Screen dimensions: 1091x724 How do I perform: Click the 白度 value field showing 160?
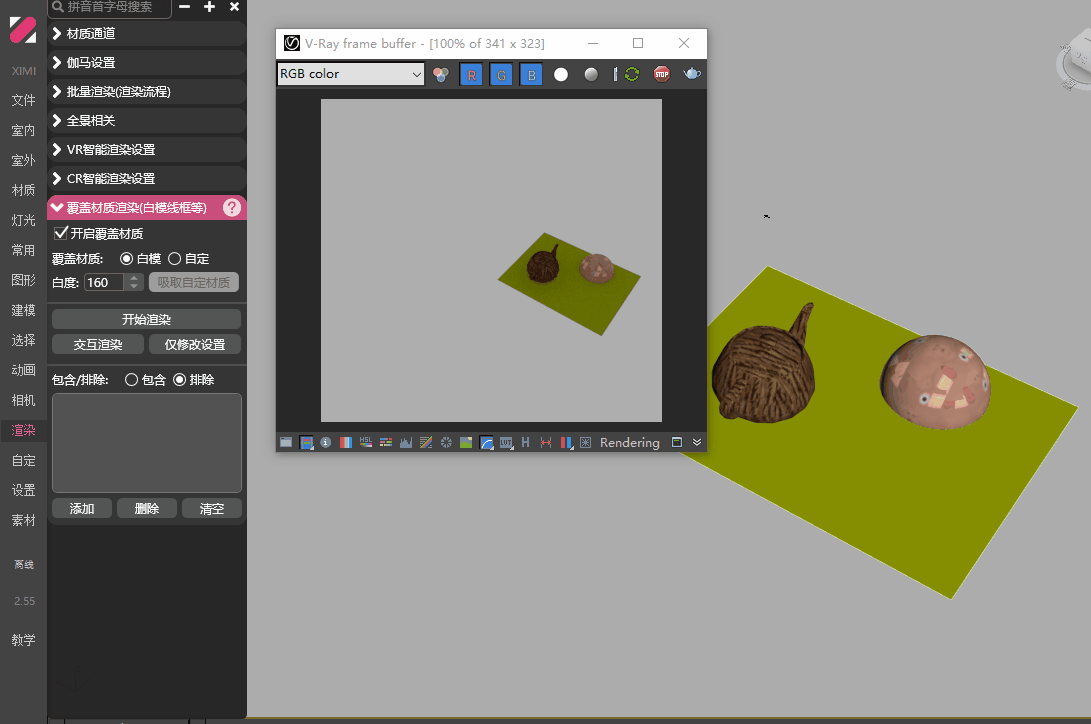[x=104, y=282]
